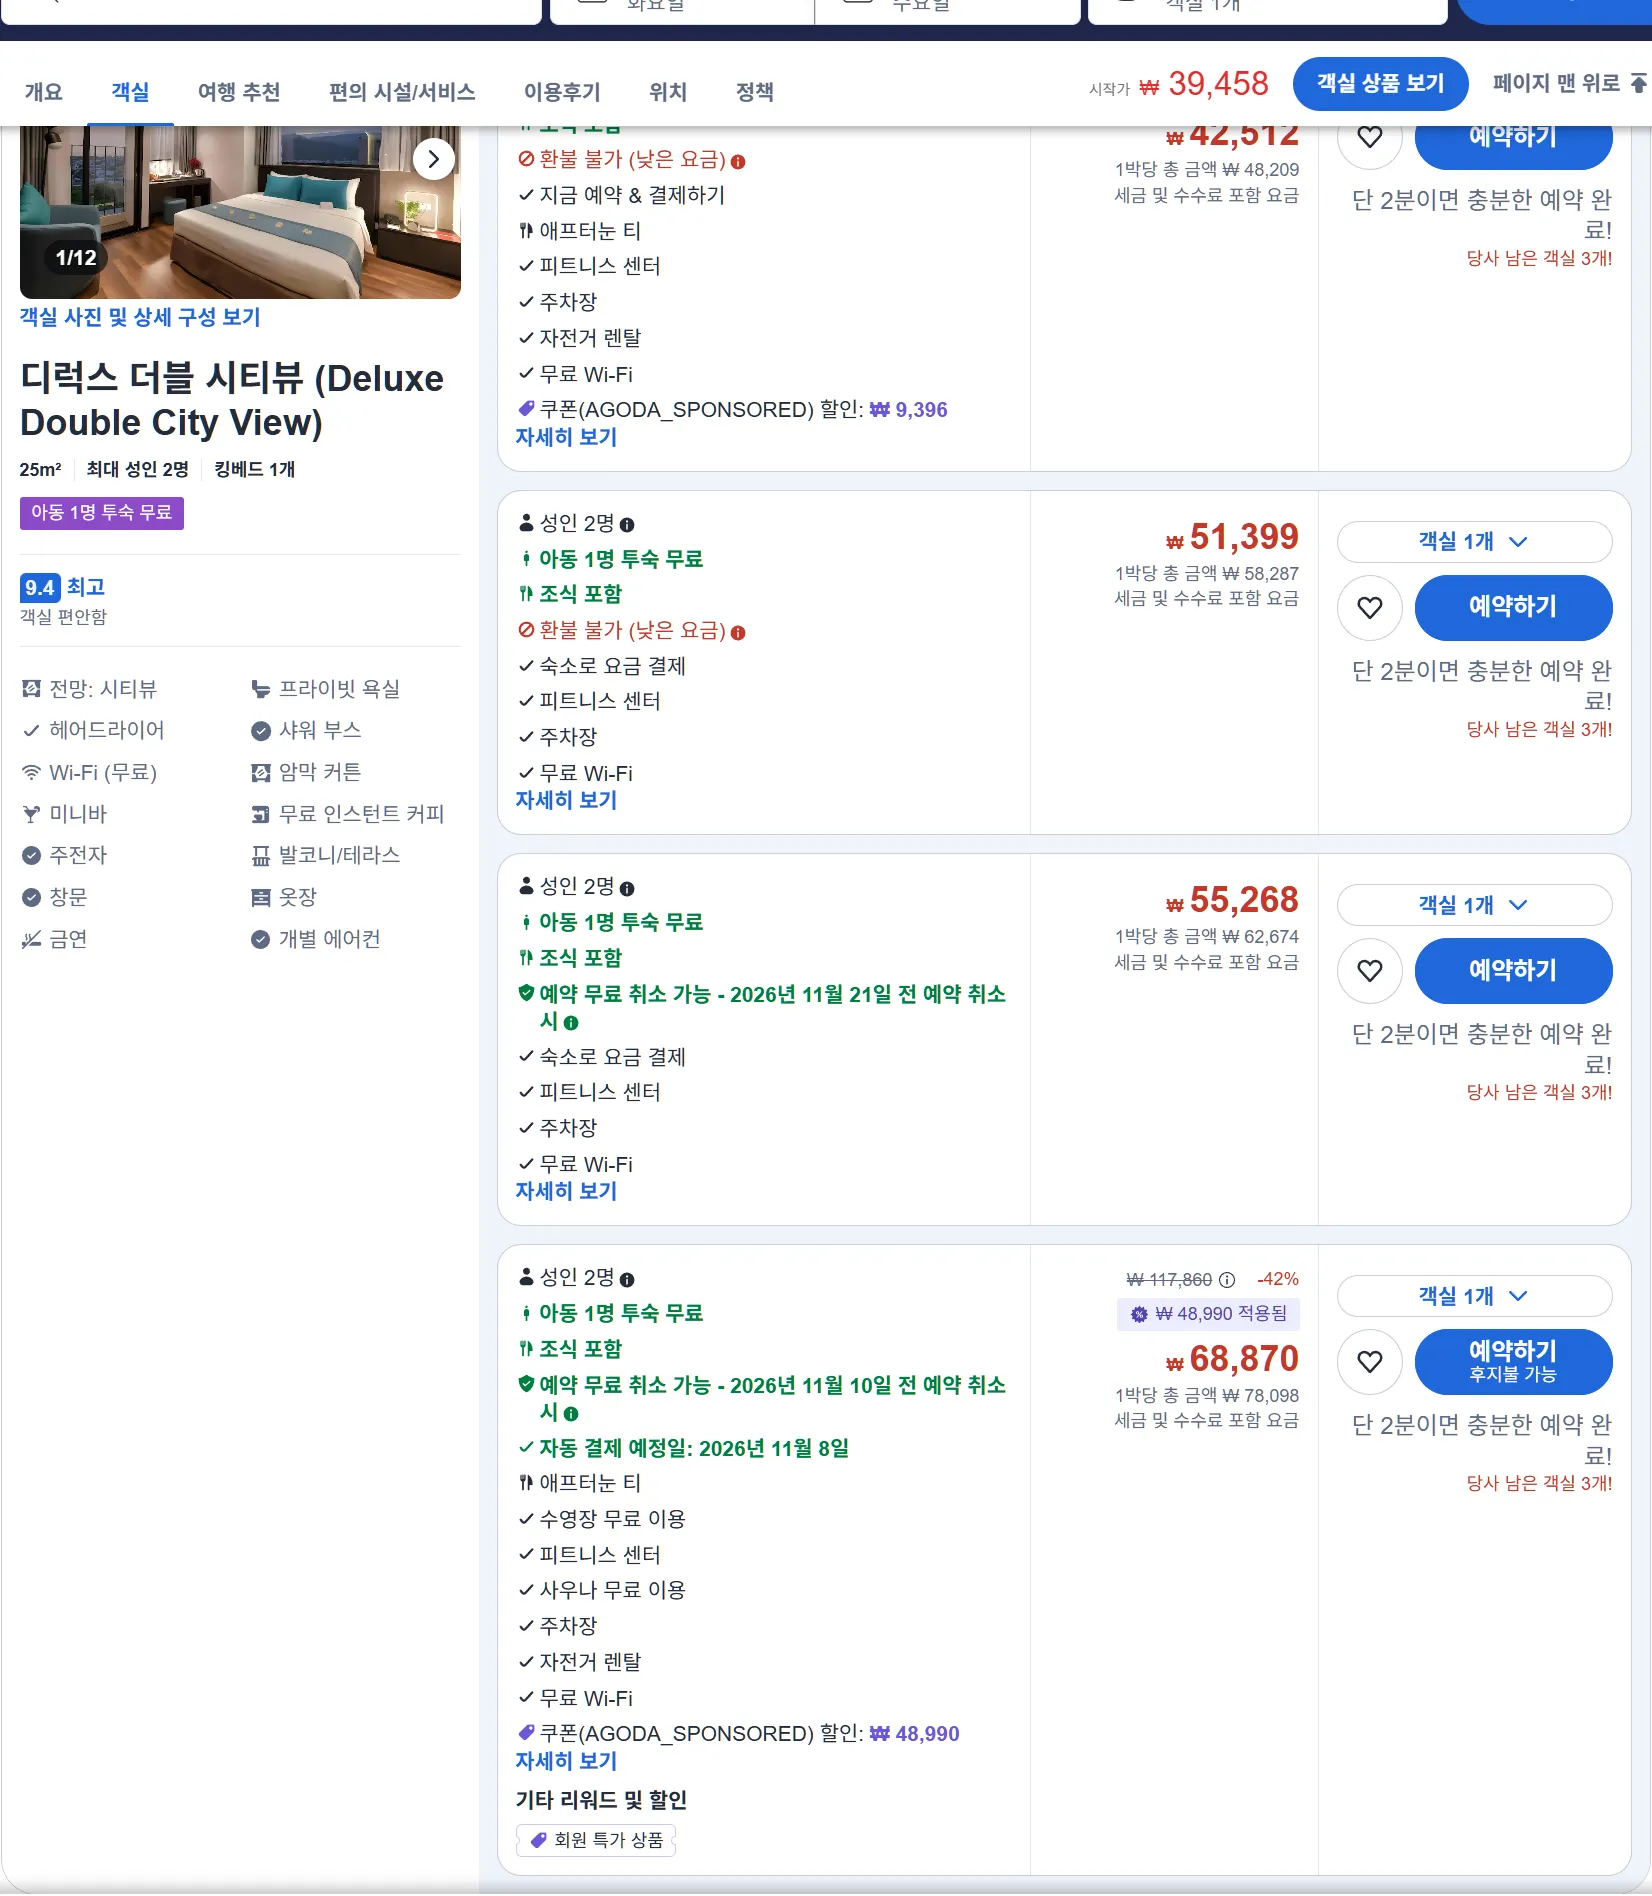This screenshot has height=1896, width=1652.
Task: Save the ₩42,512 room to favorites
Action: coord(1369,140)
